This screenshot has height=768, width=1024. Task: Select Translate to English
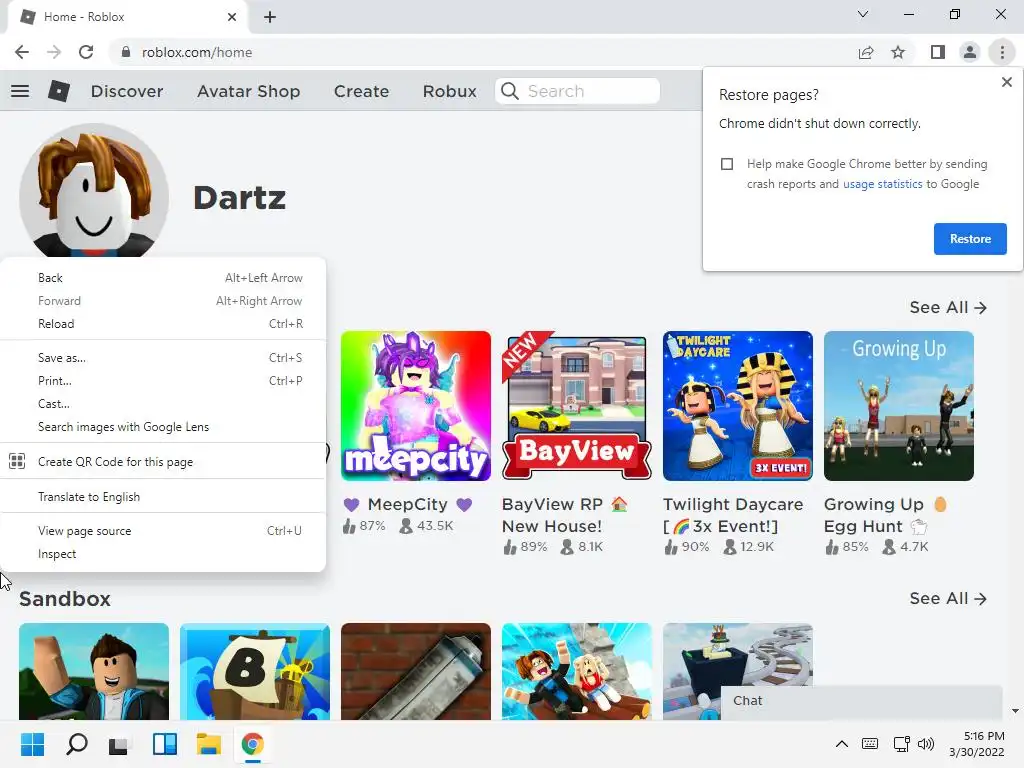163,497
